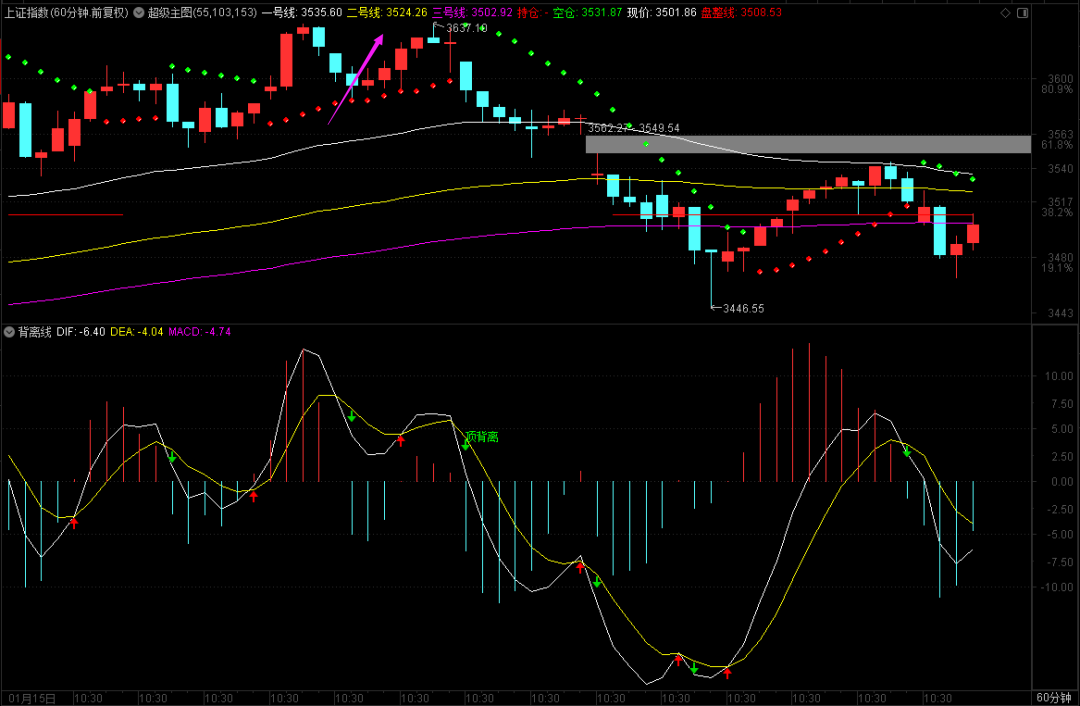The image size is (1080, 706).
Task: Click the DIF: -6.40 value
Action: [x=81, y=332]
